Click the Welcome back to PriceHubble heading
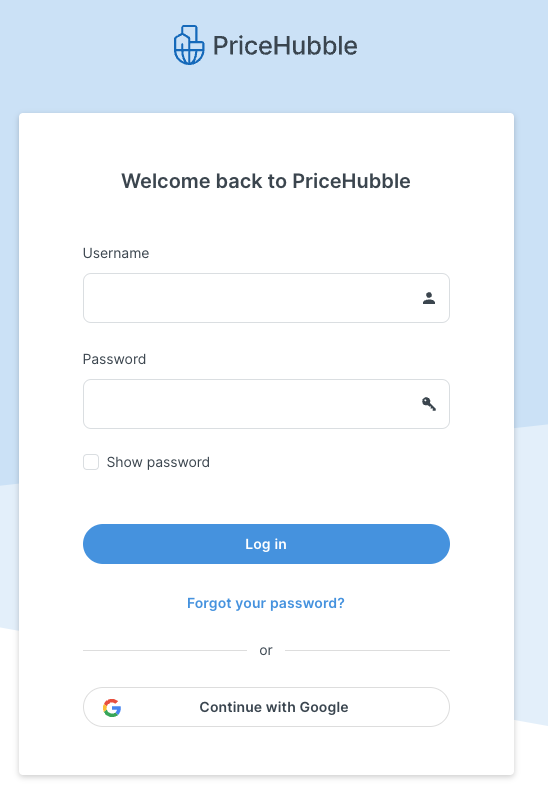 [266, 181]
